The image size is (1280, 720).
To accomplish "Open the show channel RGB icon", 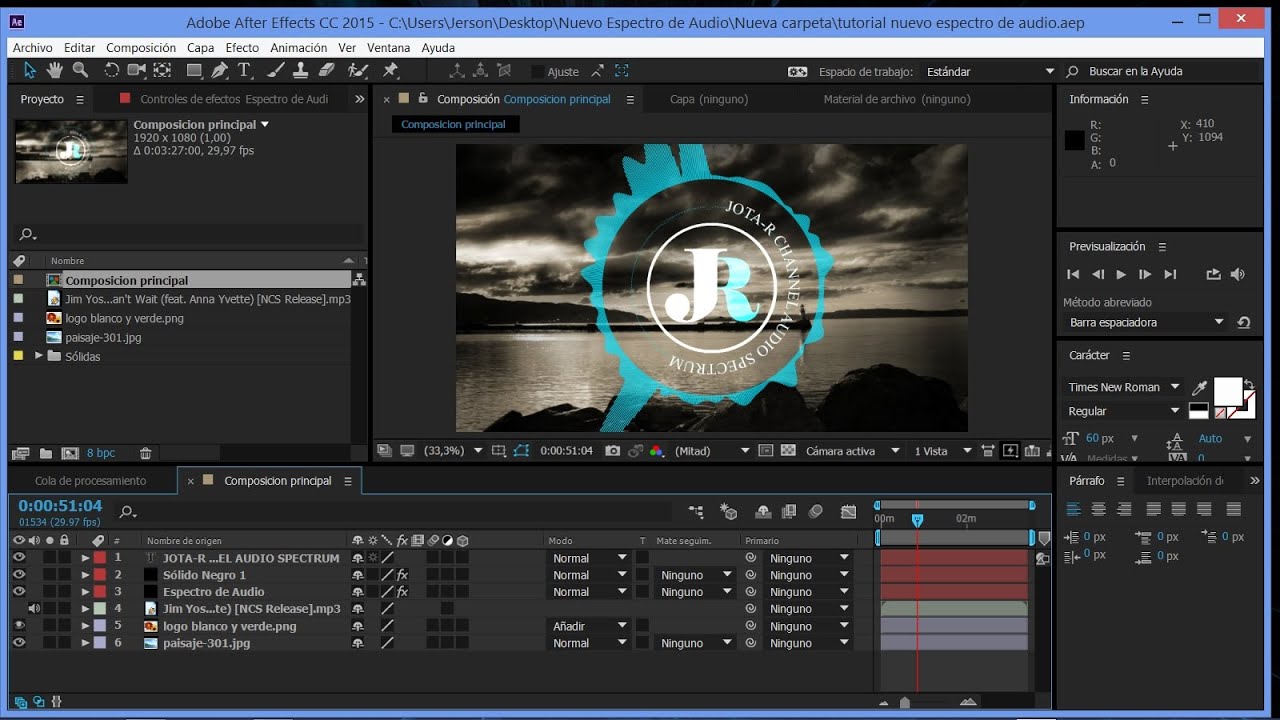I will click(x=656, y=451).
